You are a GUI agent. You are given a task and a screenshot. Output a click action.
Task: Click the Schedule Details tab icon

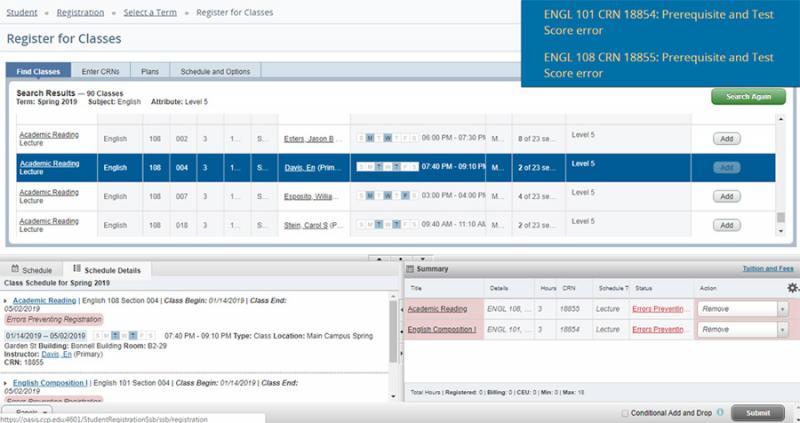[76, 270]
